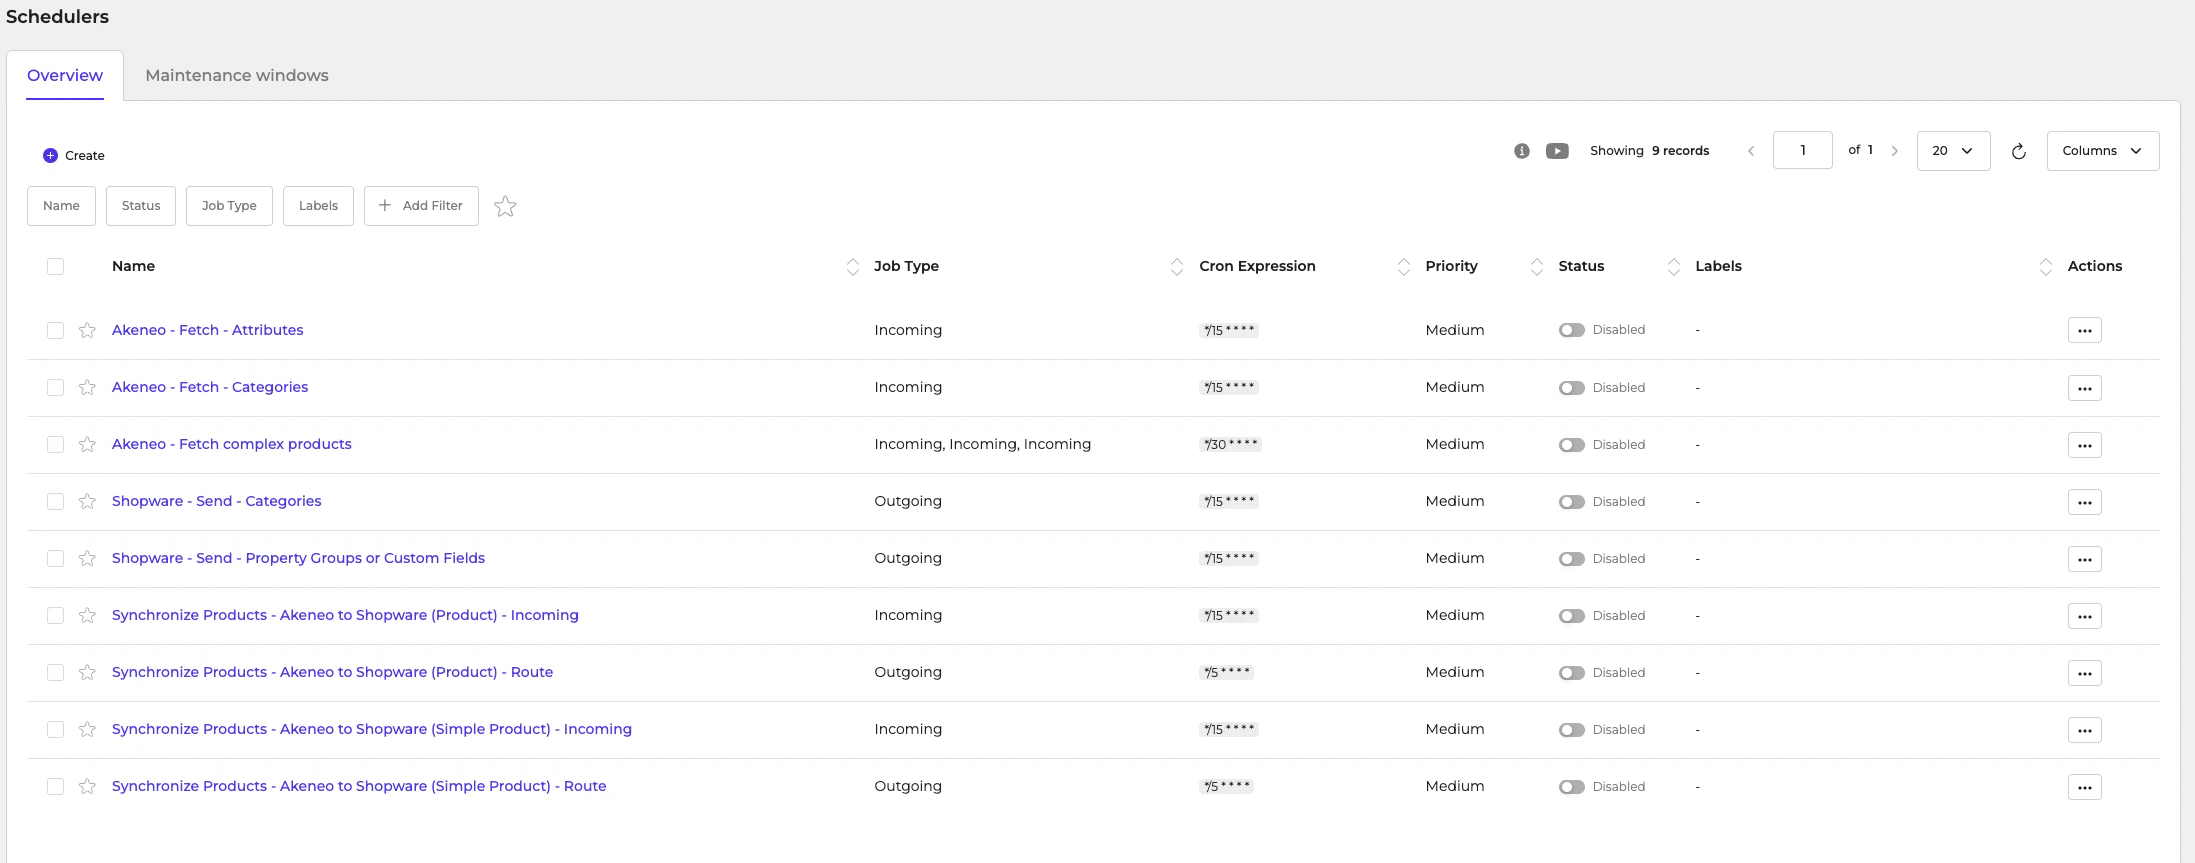The image size is (2195, 863).
Task: Sort by the Priority column sort arrows
Action: 1536,266
